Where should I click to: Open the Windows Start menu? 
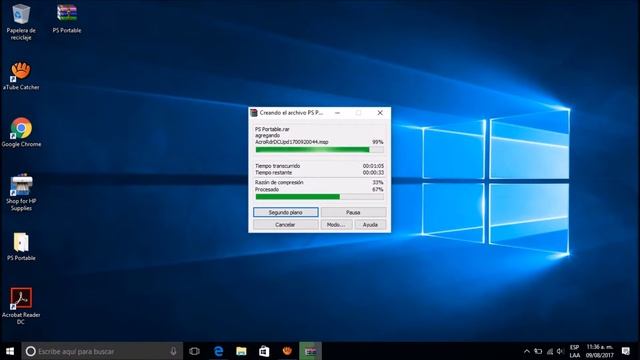tap(10, 351)
